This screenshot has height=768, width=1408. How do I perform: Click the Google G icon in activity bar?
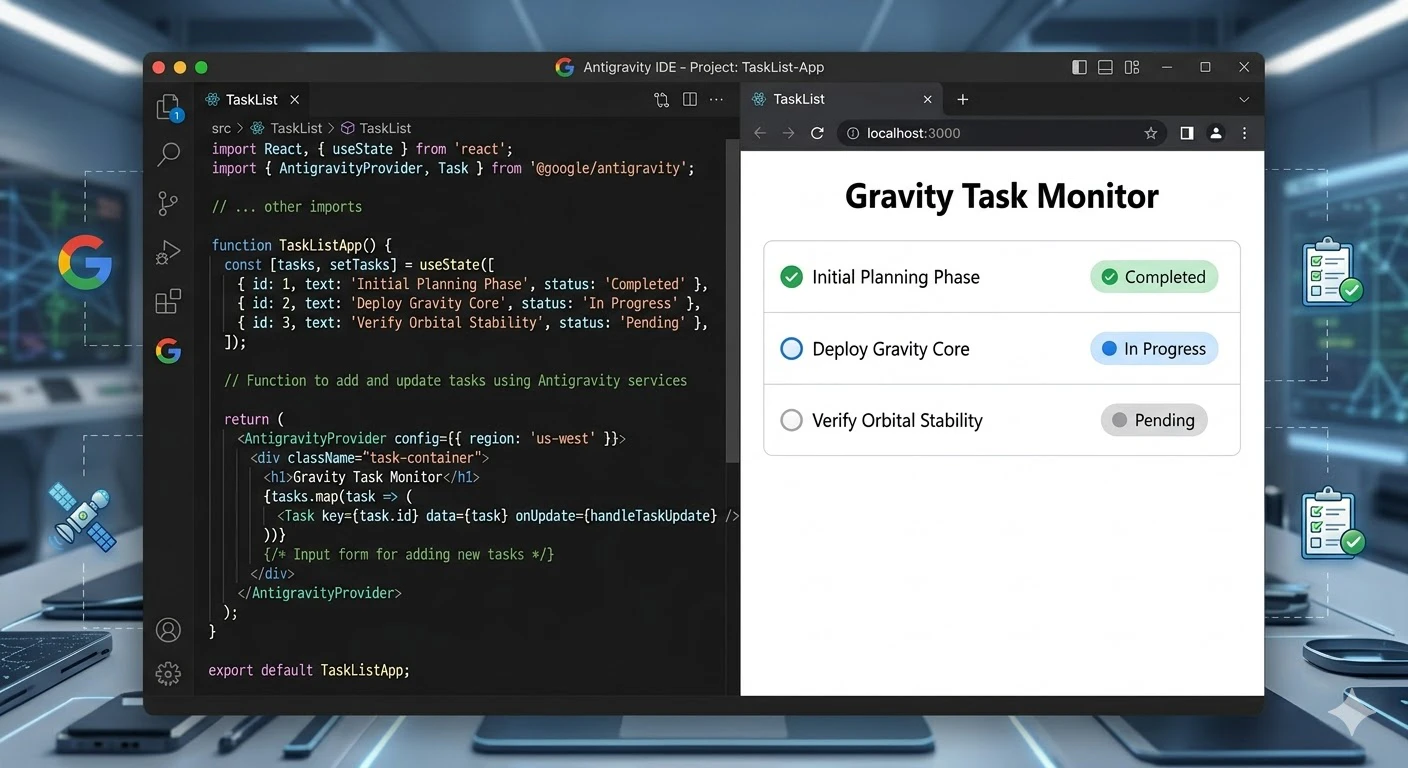click(168, 351)
